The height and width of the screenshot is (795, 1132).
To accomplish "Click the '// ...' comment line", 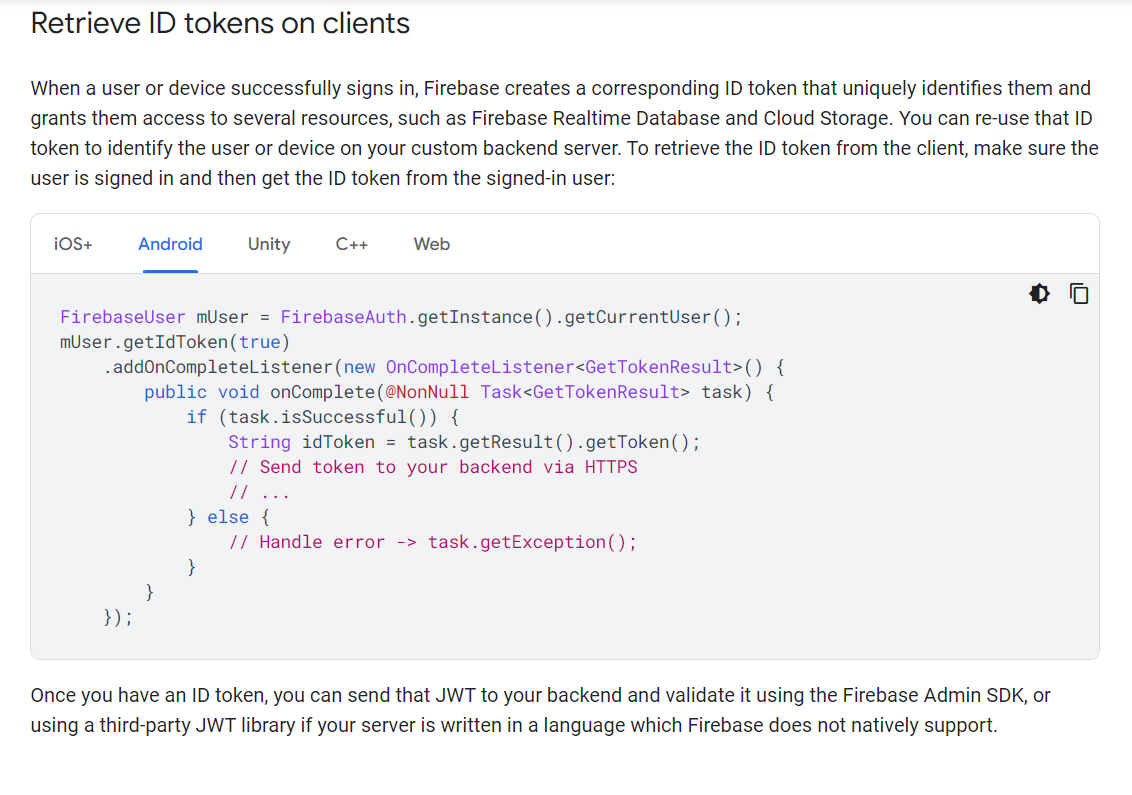I will (259, 492).
